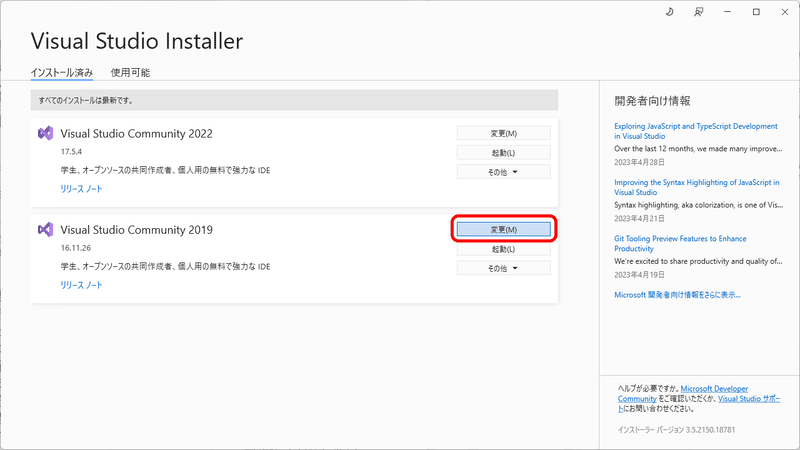
Task: Click version number 16.11.26
Action: coord(76,248)
